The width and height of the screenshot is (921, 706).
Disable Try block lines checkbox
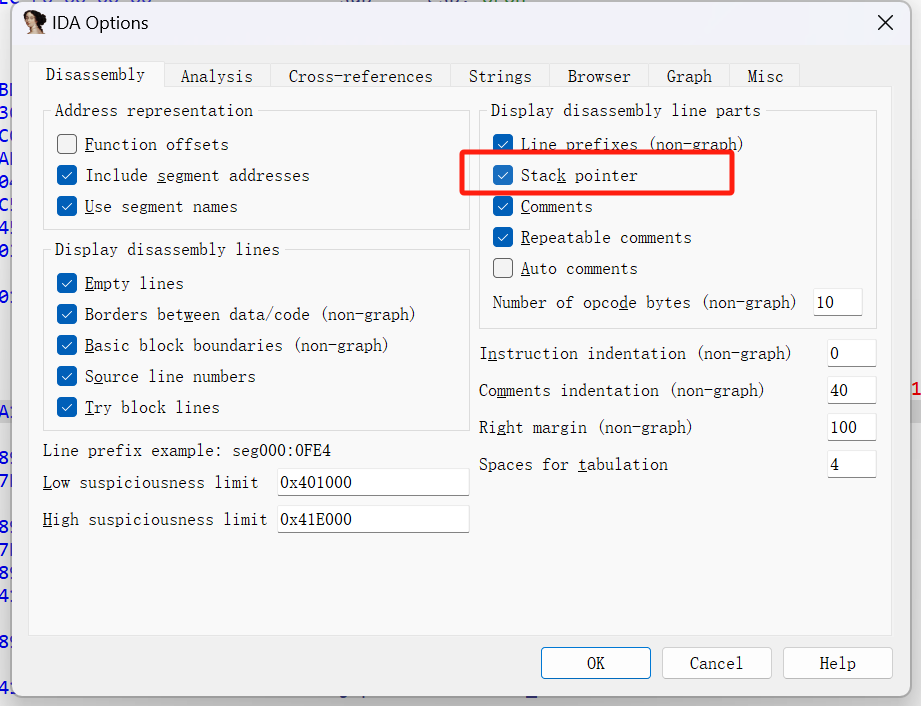tap(67, 407)
